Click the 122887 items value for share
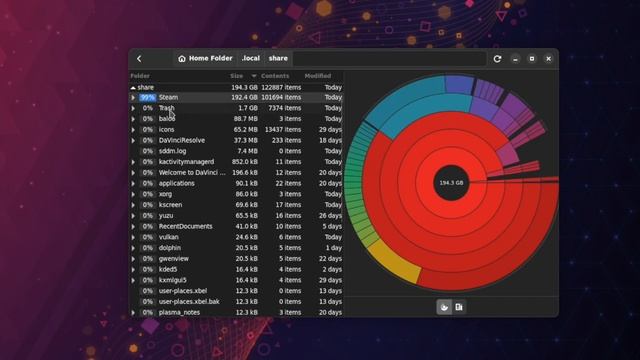Image resolution: width=640 pixels, height=360 pixels. pyautogui.click(x=281, y=87)
